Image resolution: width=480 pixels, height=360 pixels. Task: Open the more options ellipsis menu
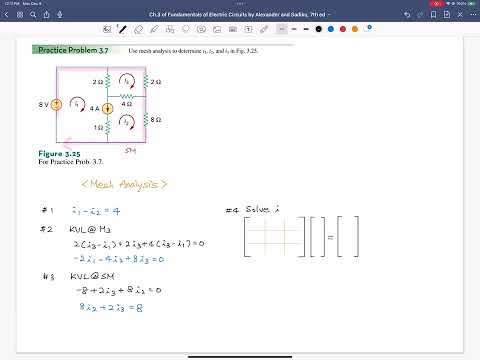473,15
